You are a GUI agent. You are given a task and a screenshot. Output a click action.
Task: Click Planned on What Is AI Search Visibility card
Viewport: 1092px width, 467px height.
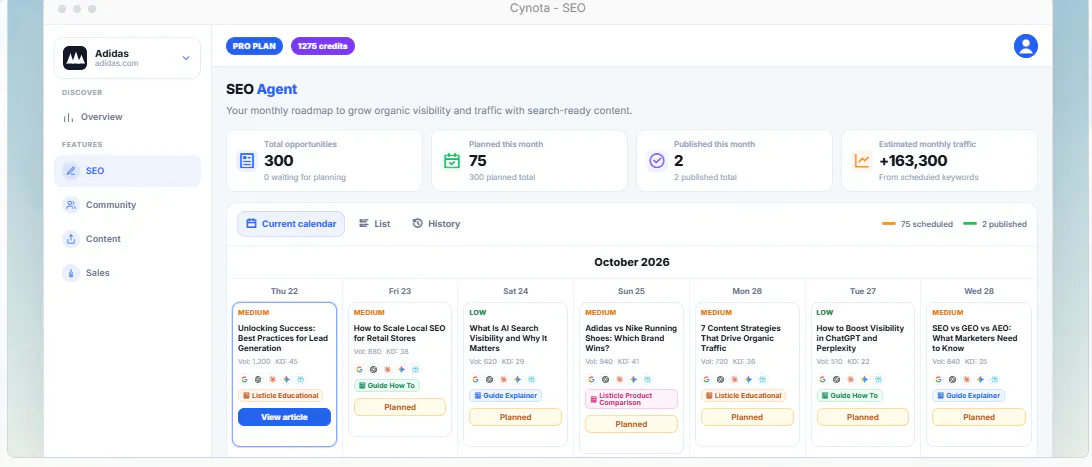515,417
